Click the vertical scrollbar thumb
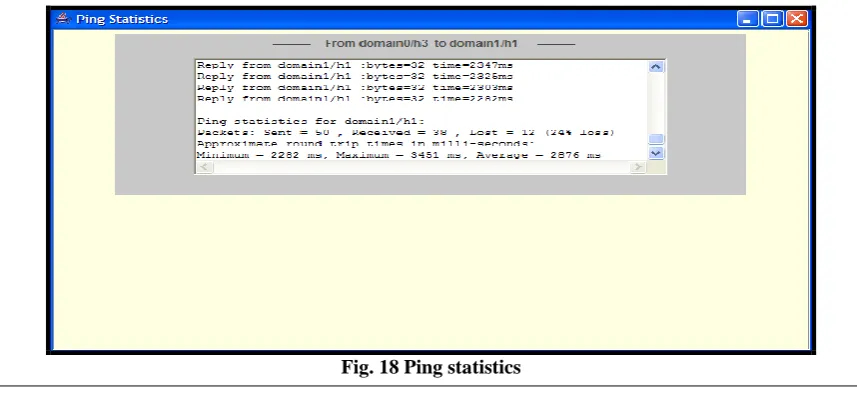Viewport: 857px width, 393px height. 656,139
